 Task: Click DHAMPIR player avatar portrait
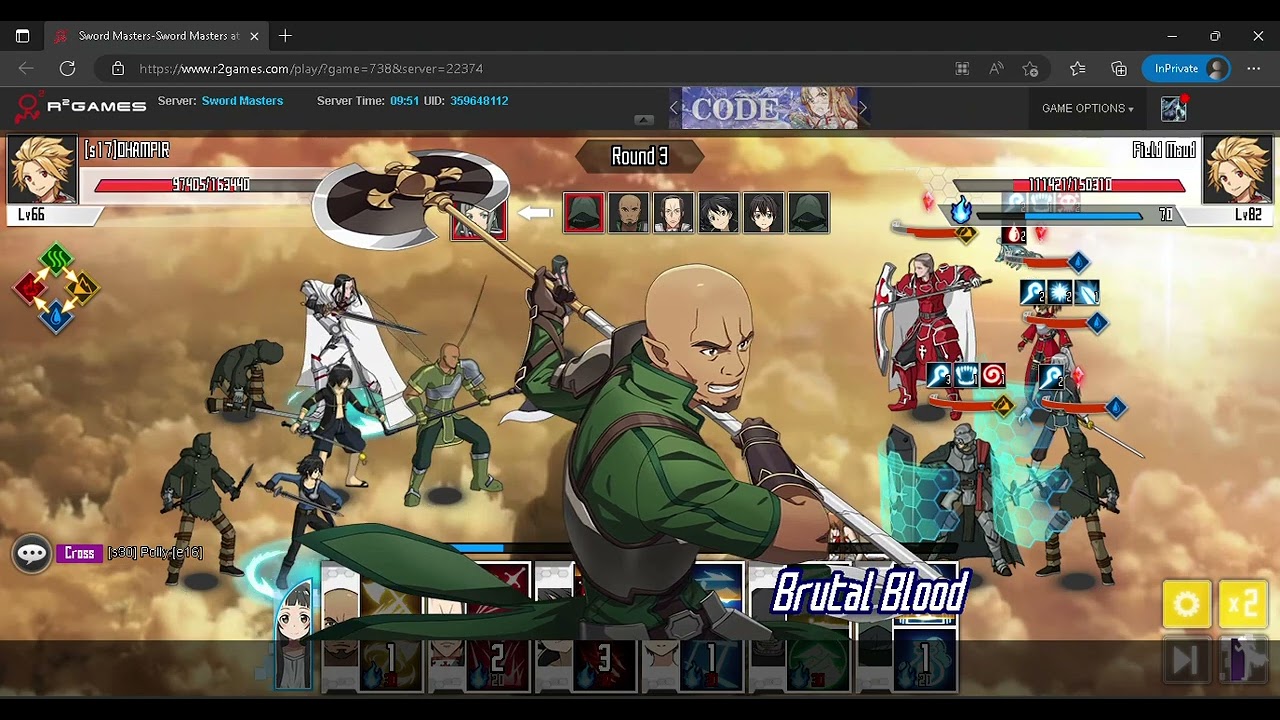pos(42,170)
